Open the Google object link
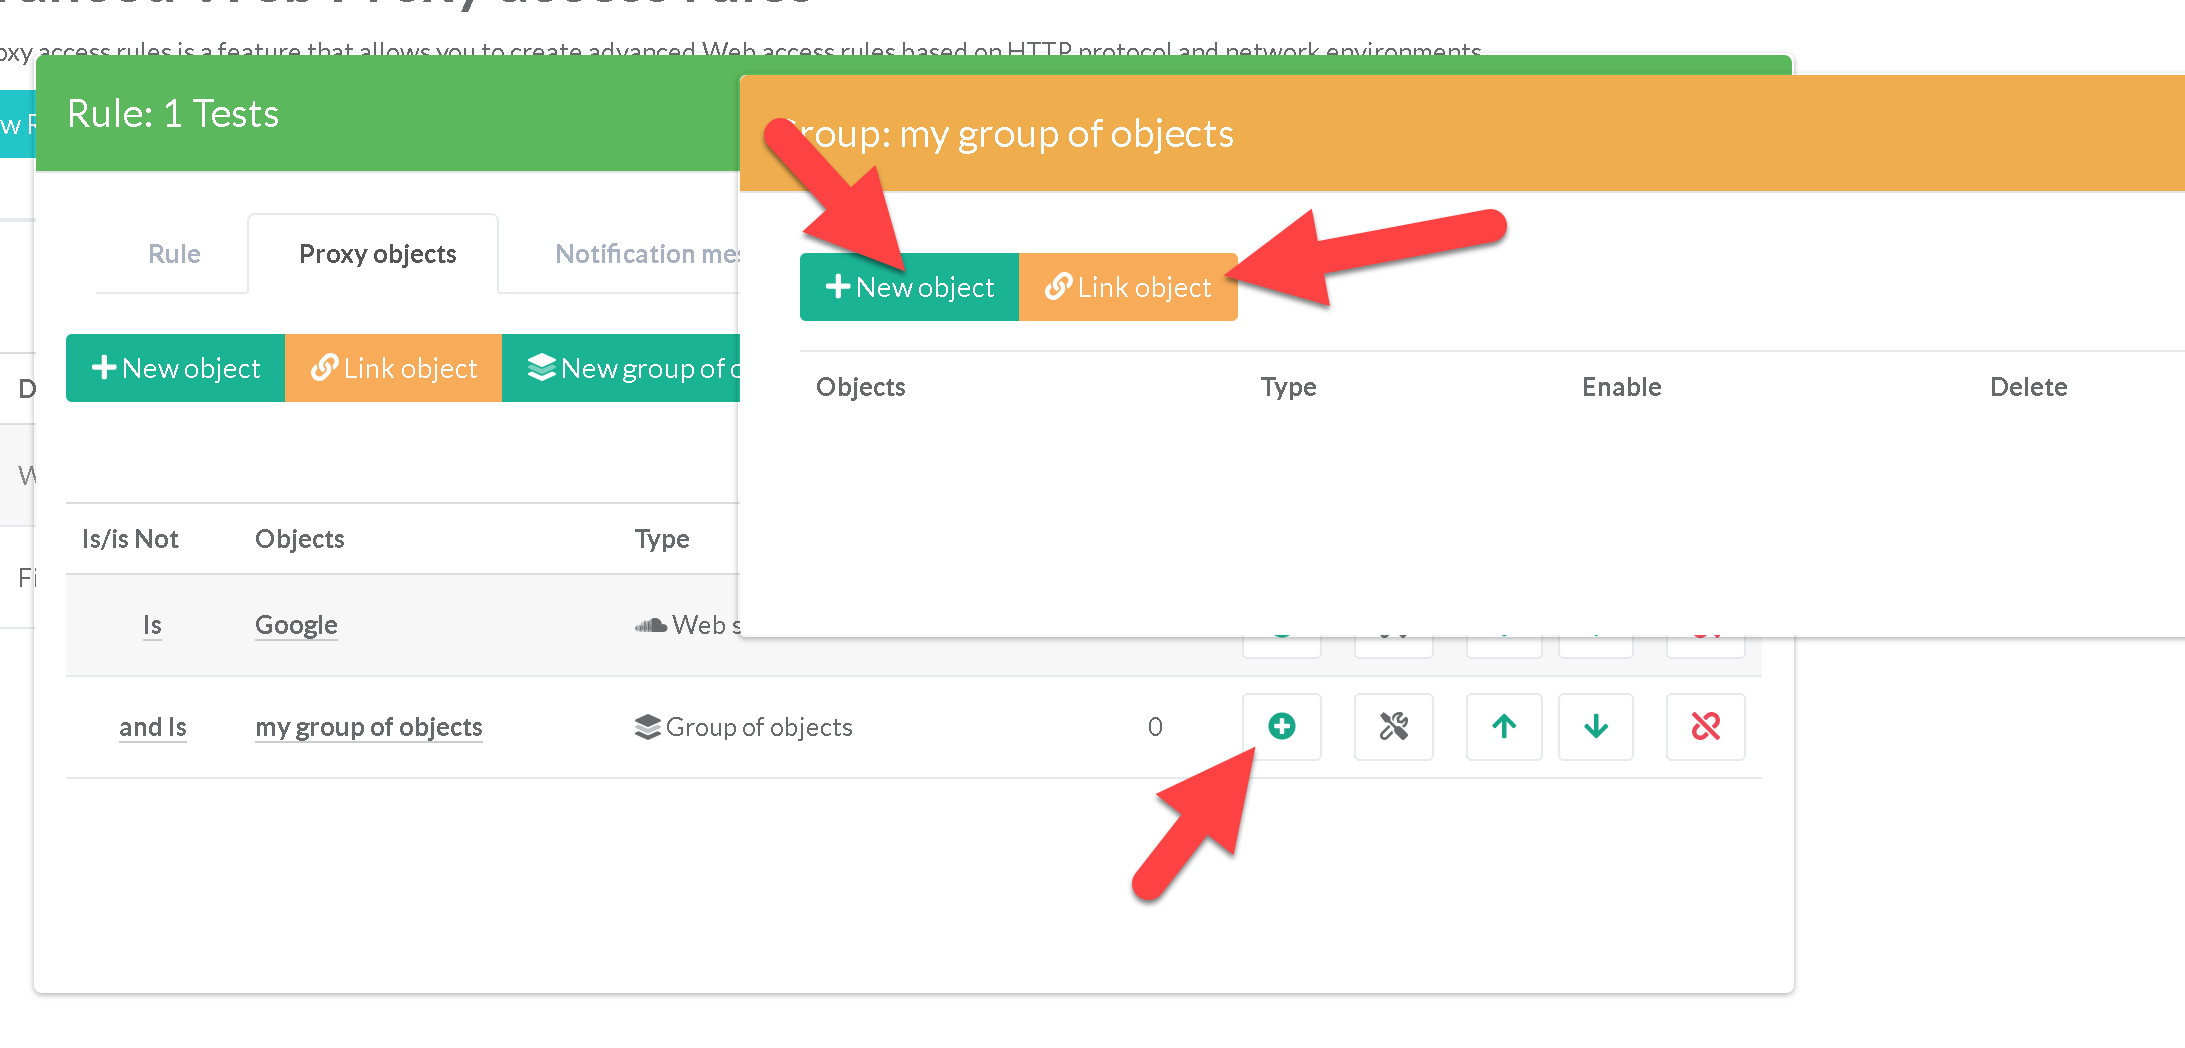The width and height of the screenshot is (2185, 1048). pyautogui.click(x=296, y=625)
